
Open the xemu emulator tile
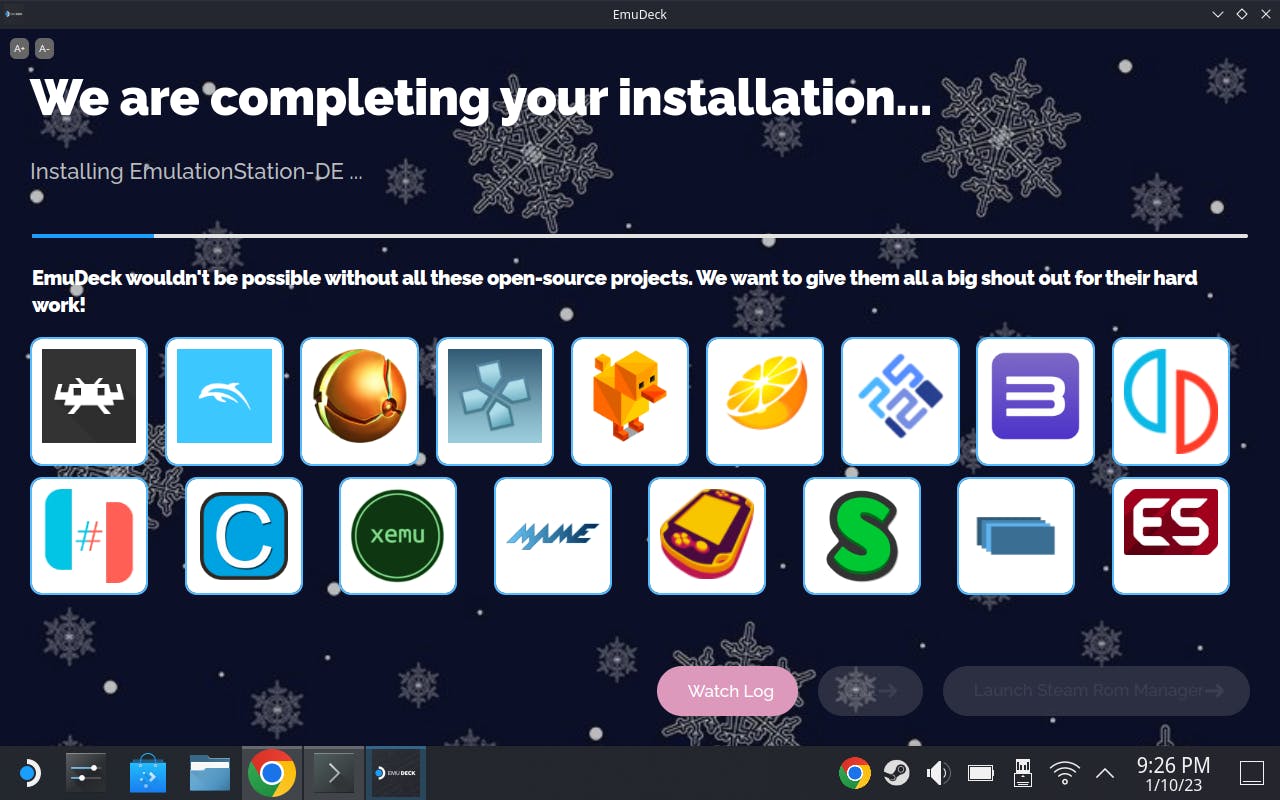[398, 536]
